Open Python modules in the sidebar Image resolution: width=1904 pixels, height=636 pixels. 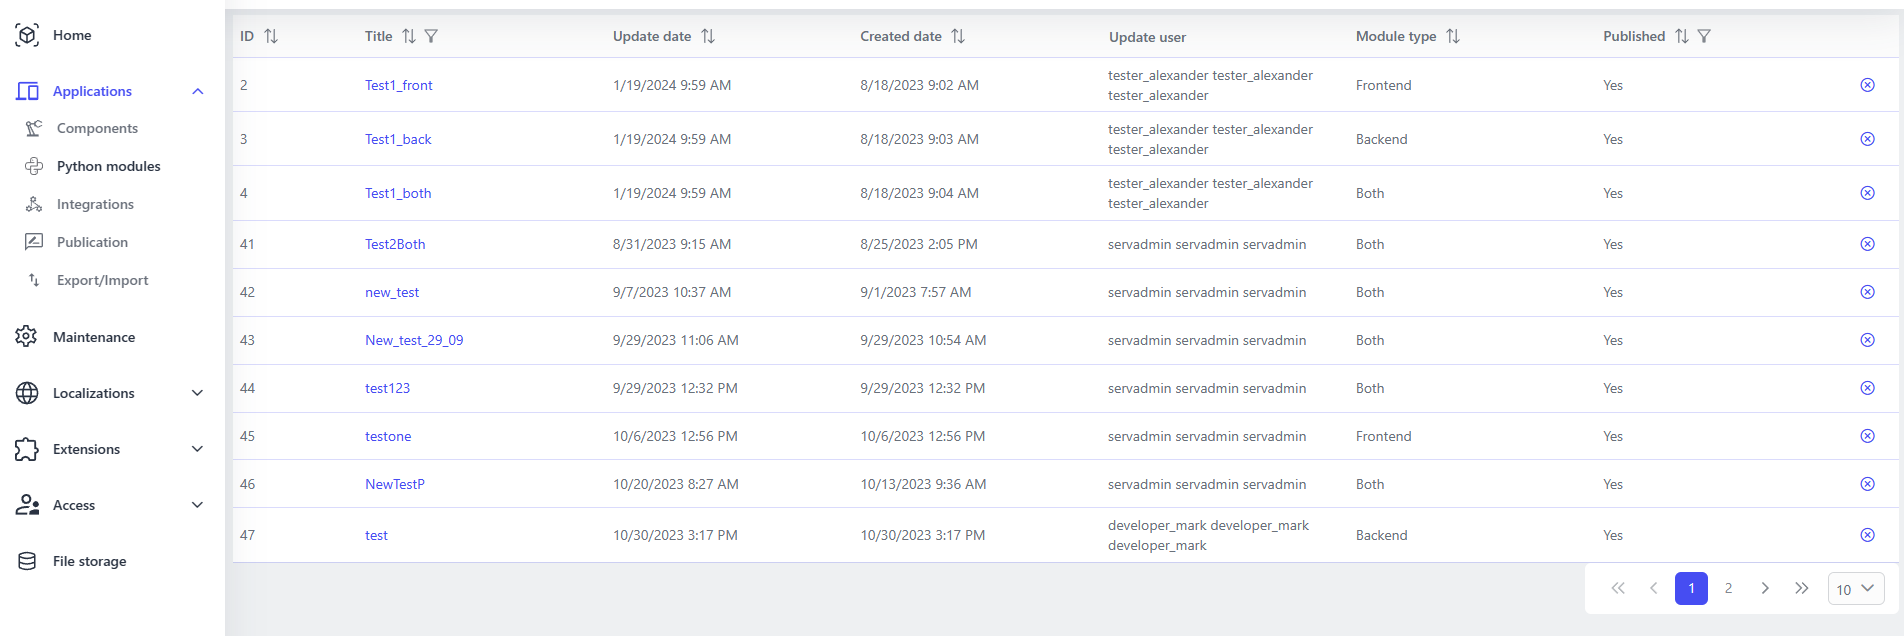[108, 166]
